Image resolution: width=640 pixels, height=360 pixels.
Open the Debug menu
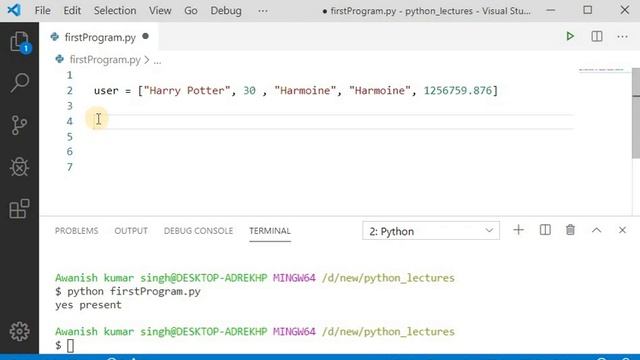(x=226, y=11)
